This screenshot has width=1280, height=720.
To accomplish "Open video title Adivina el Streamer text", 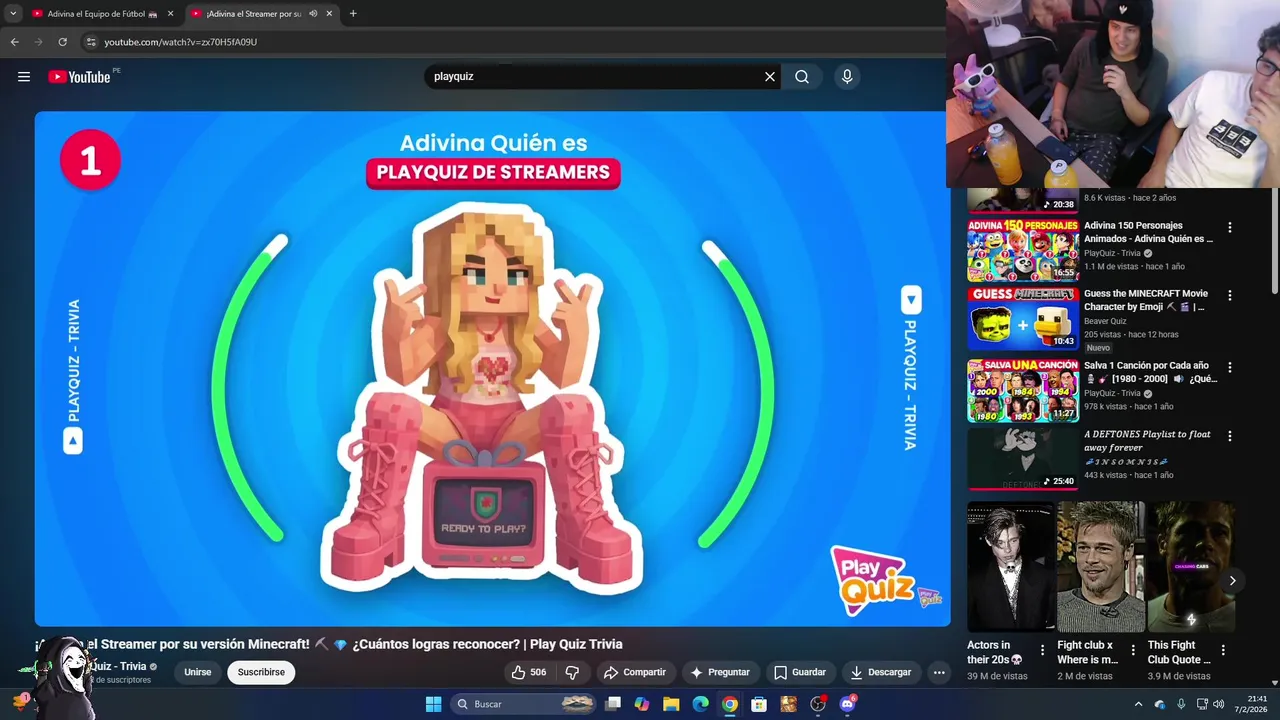I will tap(328, 644).
